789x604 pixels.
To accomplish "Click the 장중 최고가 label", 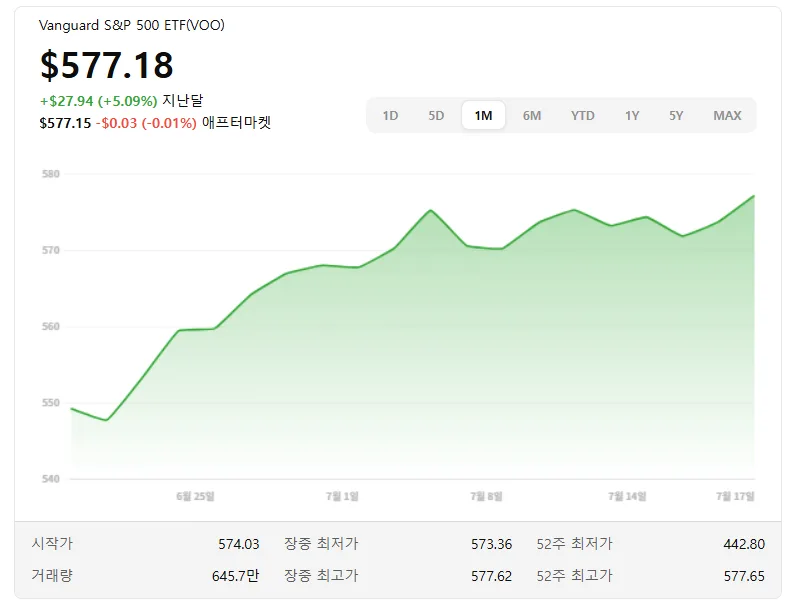I will click(x=321, y=575).
